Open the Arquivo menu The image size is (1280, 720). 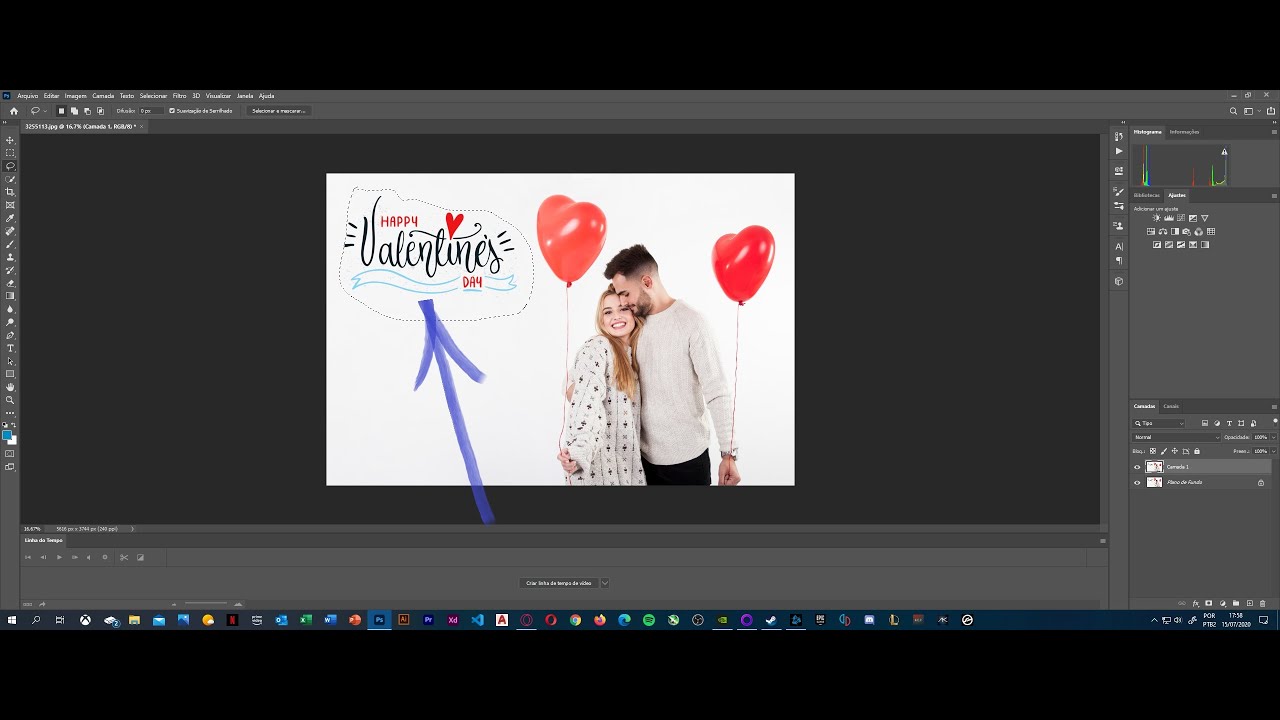[27, 96]
